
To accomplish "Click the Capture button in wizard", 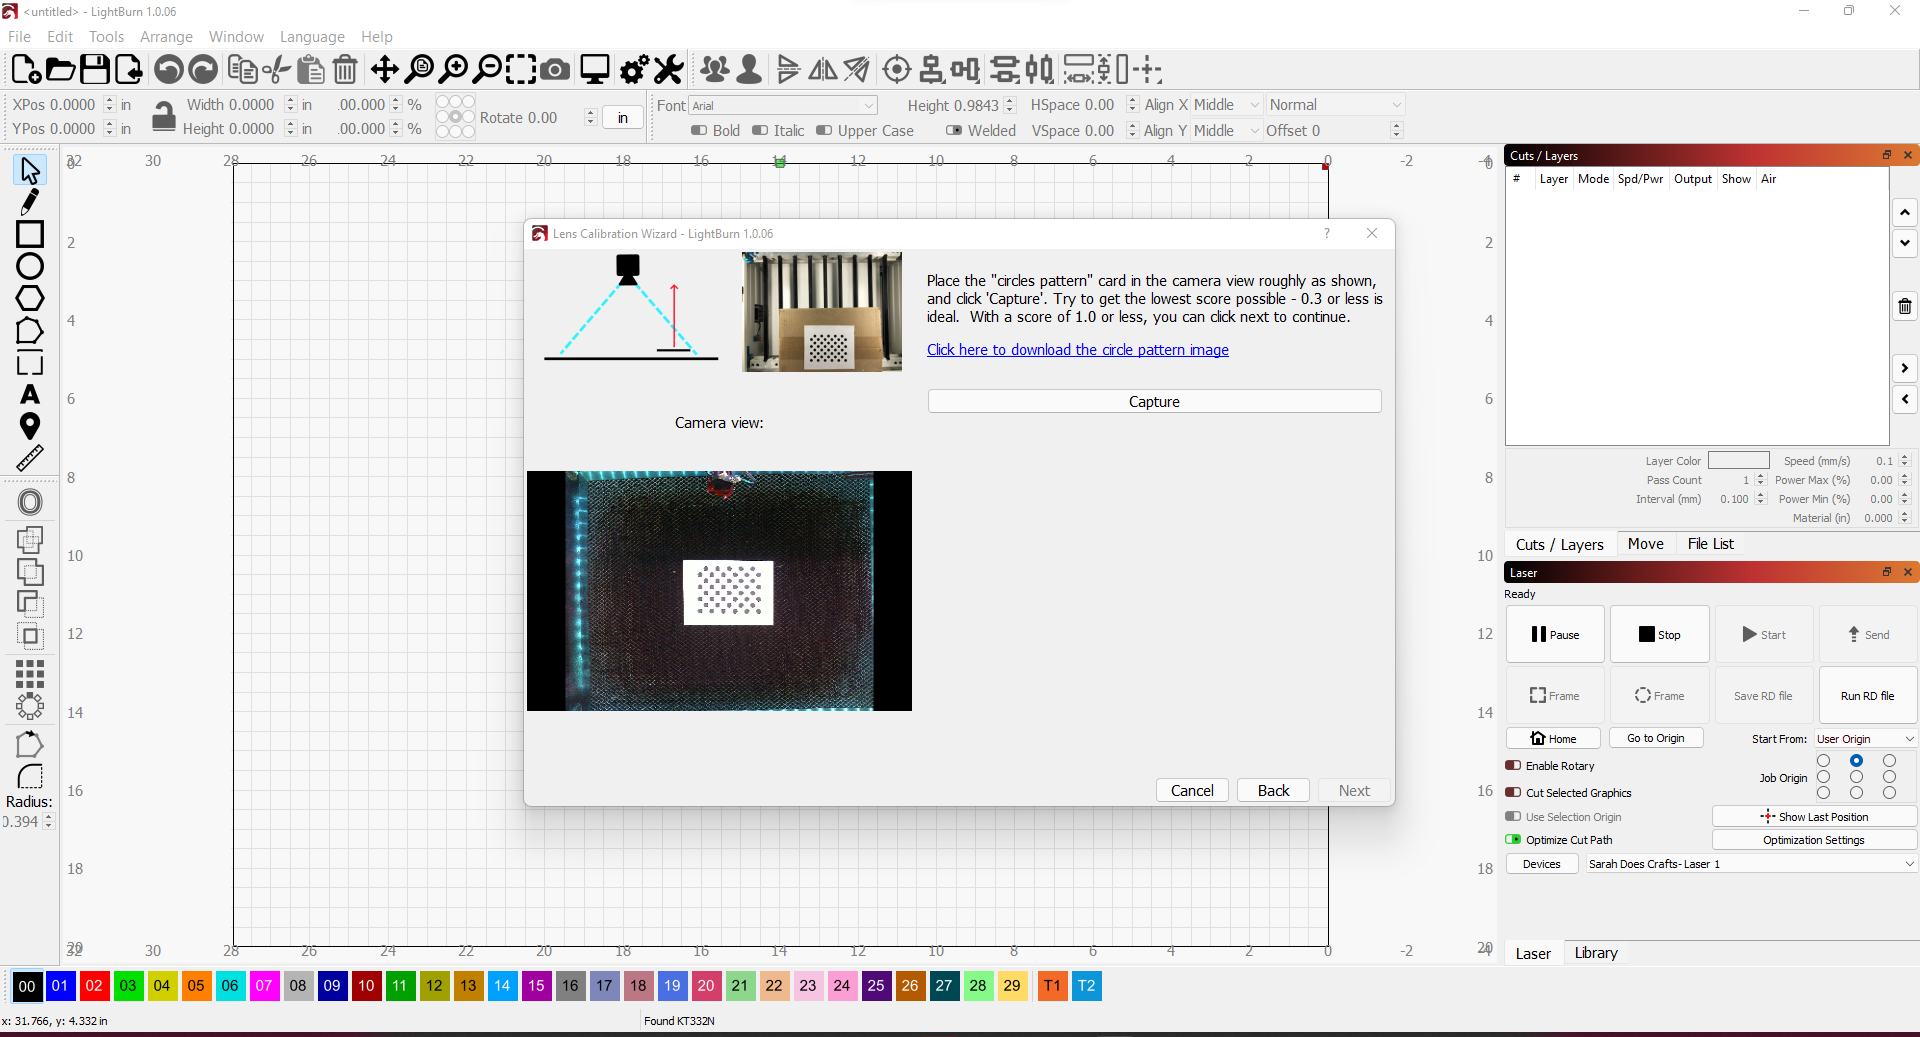I will (x=1154, y=402).
